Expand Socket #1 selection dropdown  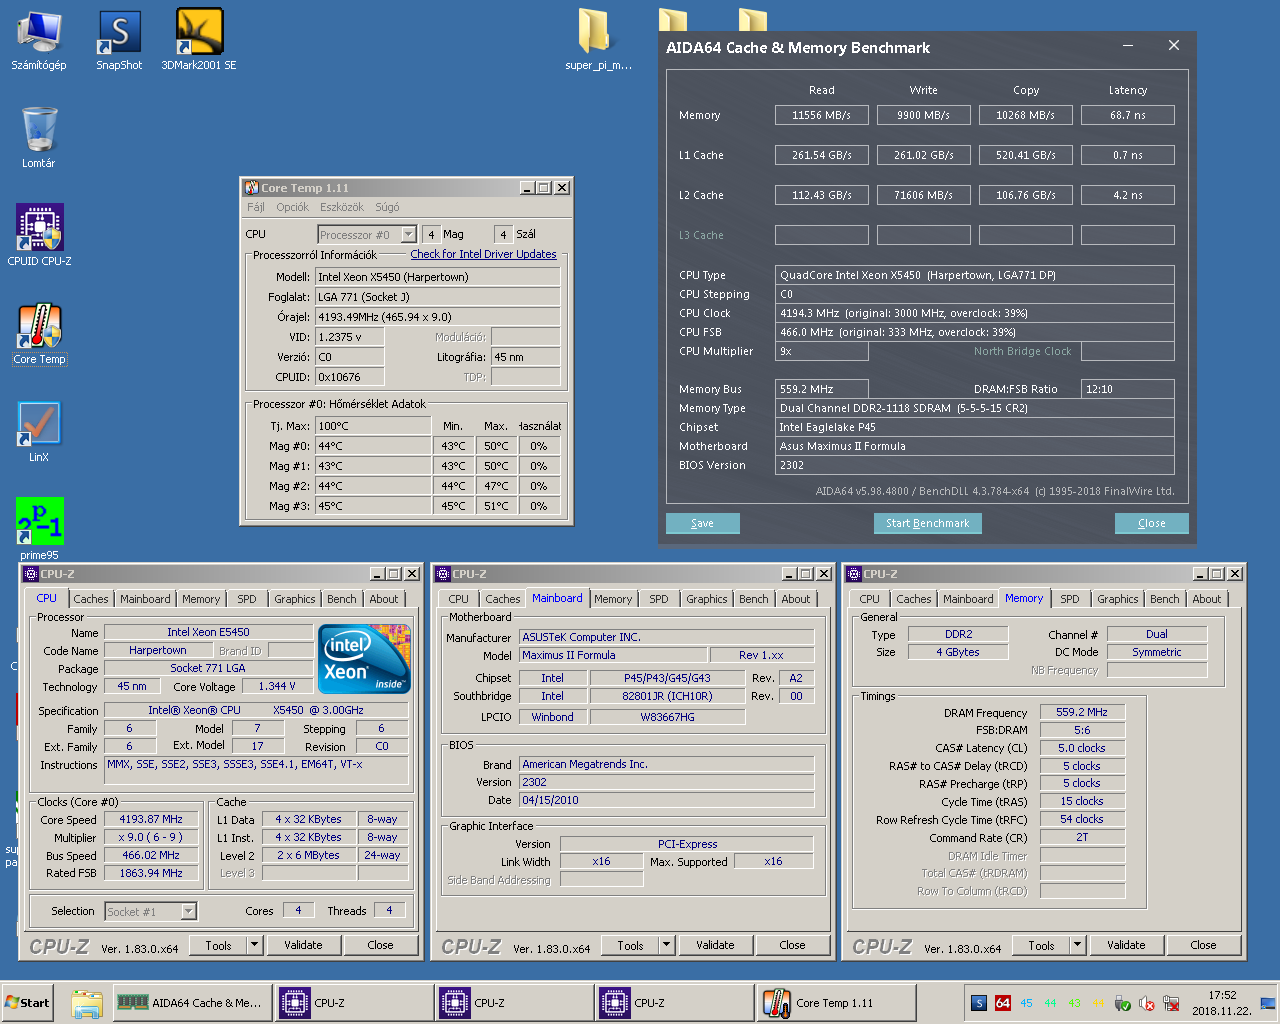[x=188, y=911]
